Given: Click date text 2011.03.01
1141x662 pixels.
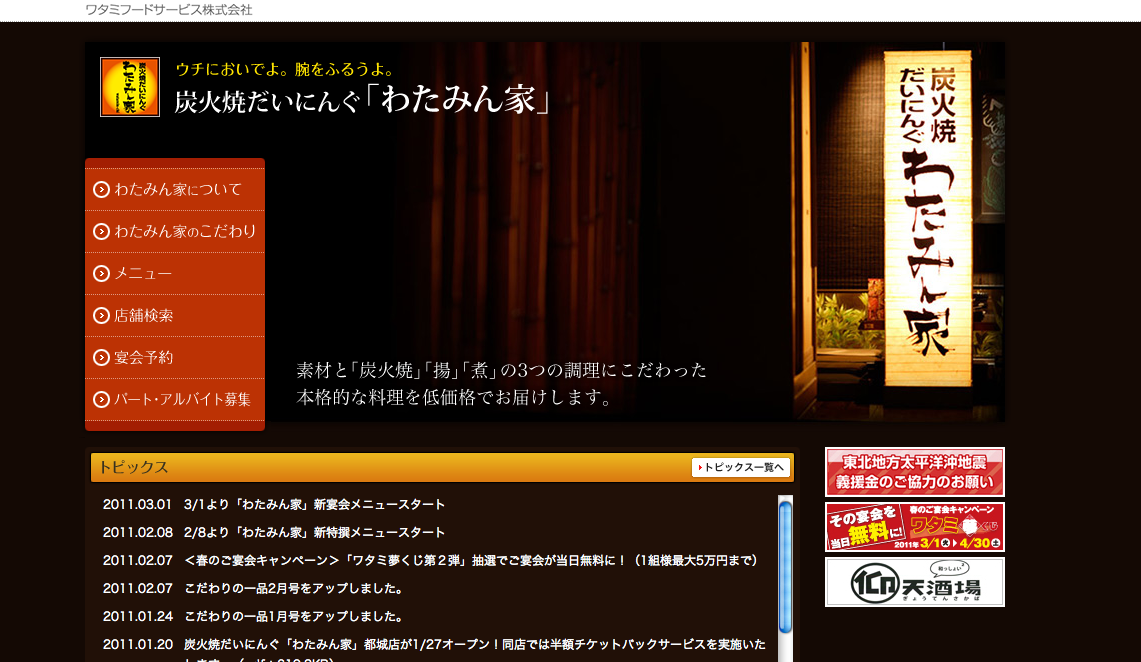Looking at the screenshot, I should click(x=137, y=504).
